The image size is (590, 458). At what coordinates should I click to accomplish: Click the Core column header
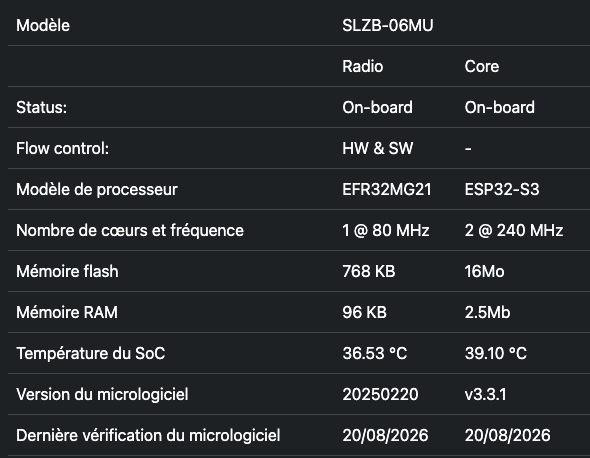482,67
